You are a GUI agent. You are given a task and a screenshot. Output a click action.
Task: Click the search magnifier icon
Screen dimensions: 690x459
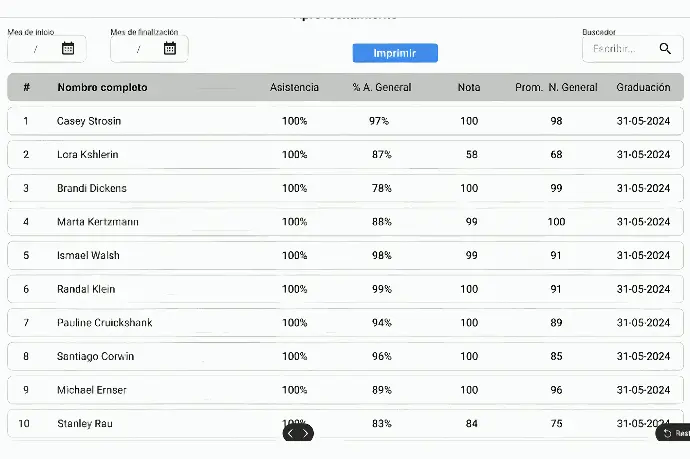[665, 48]
